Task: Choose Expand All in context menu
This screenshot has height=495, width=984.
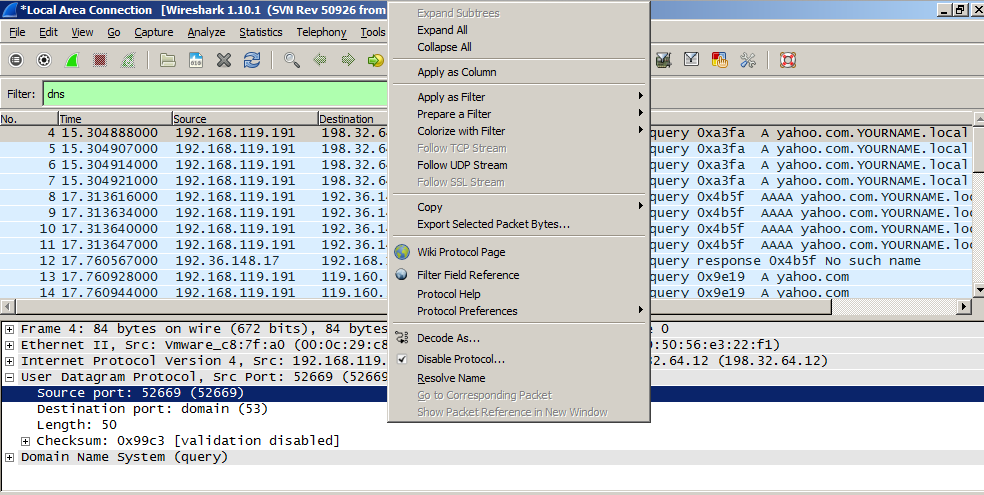Action: (519, 30)
